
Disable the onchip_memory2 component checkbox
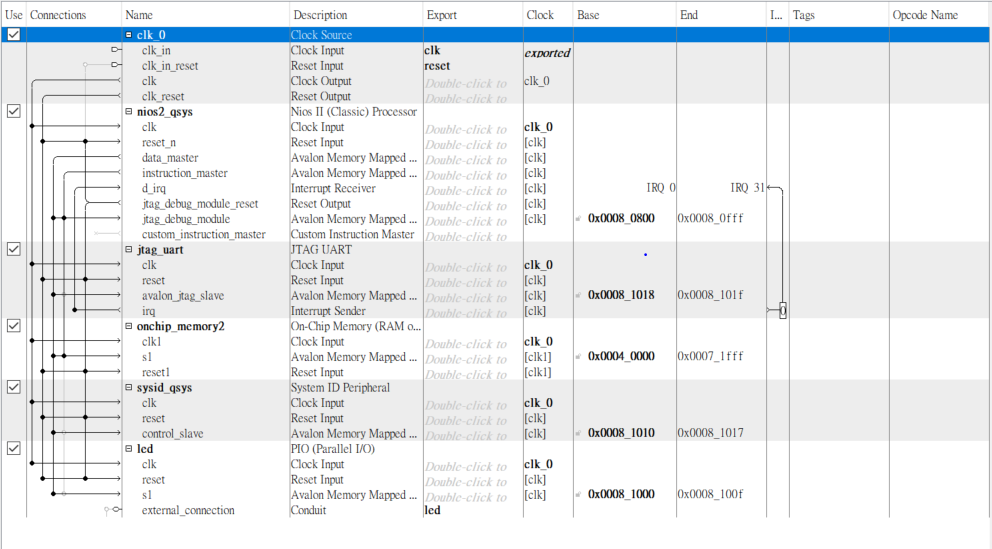coord(13,326)
